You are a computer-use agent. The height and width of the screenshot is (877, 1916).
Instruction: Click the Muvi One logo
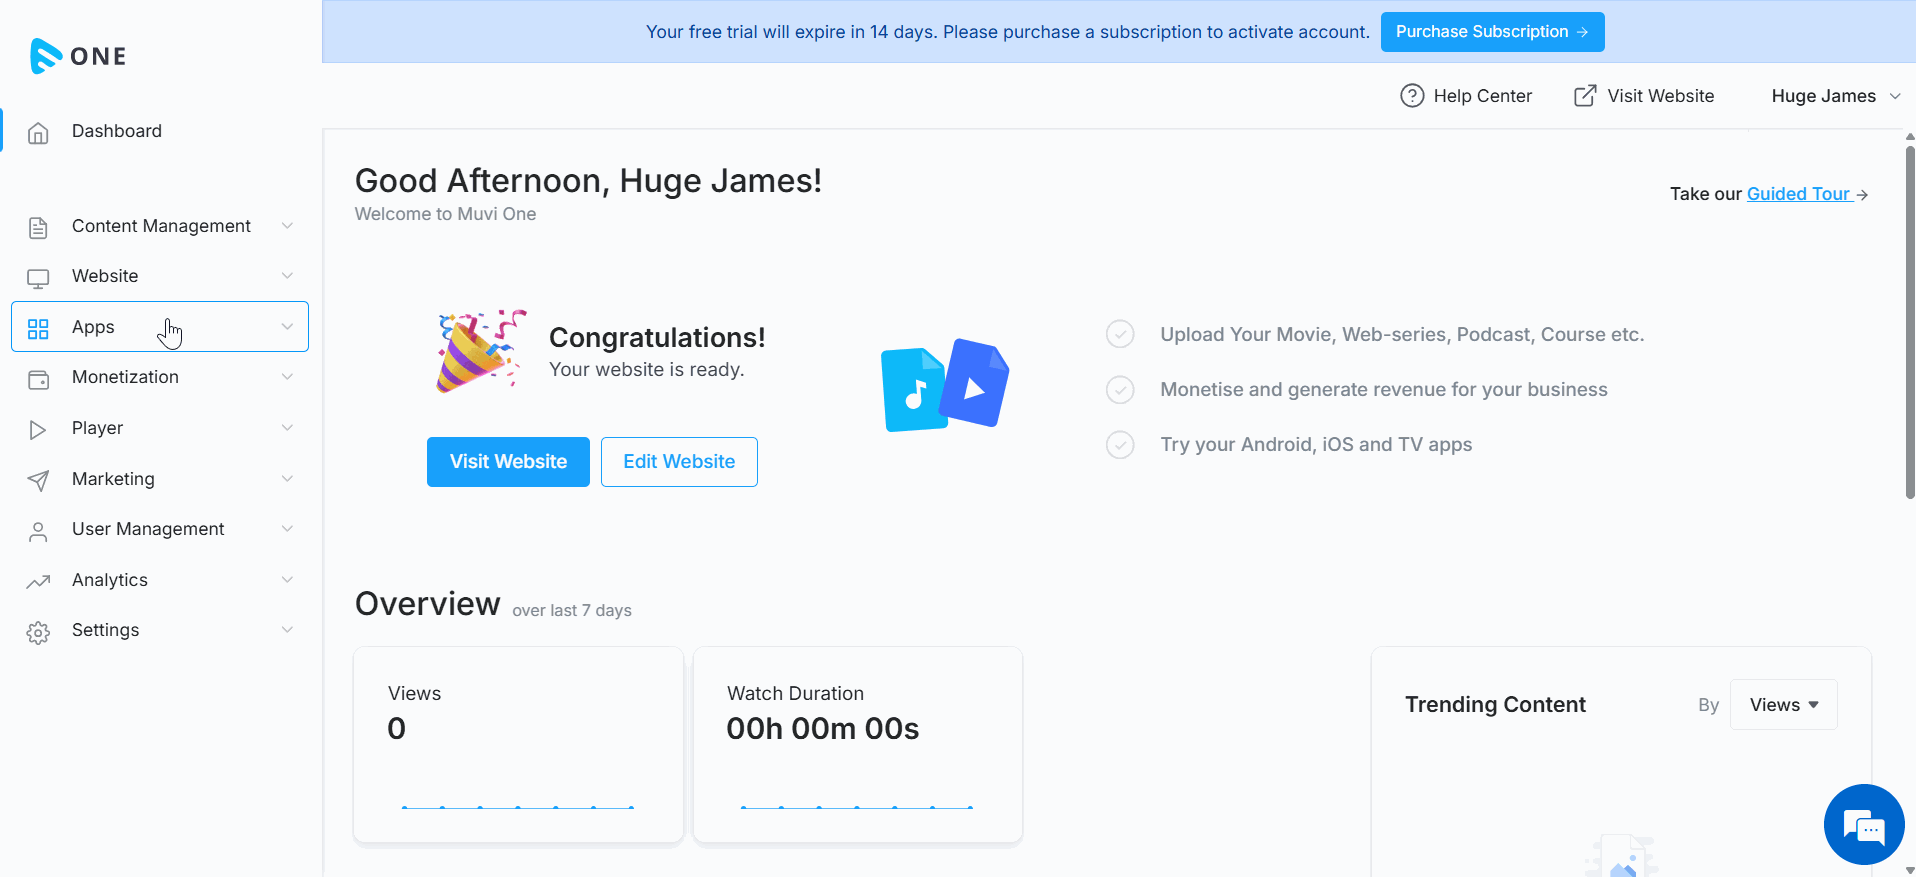point(78,56)
